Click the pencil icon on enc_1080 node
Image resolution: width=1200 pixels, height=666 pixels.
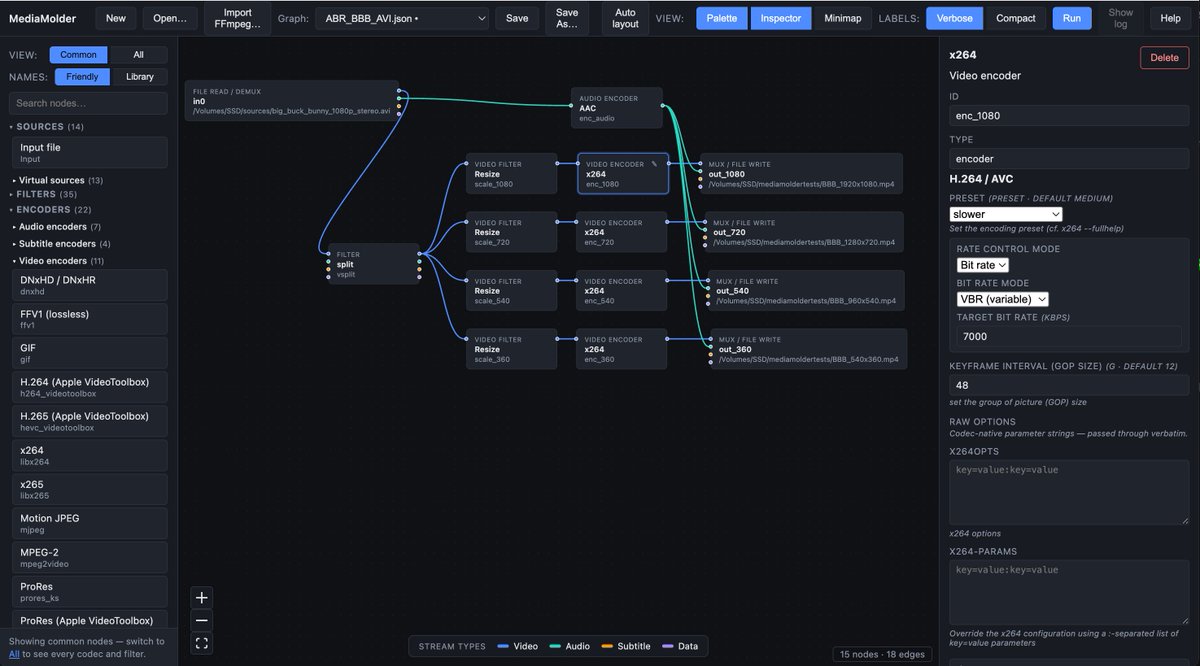[x=654, y=164]
